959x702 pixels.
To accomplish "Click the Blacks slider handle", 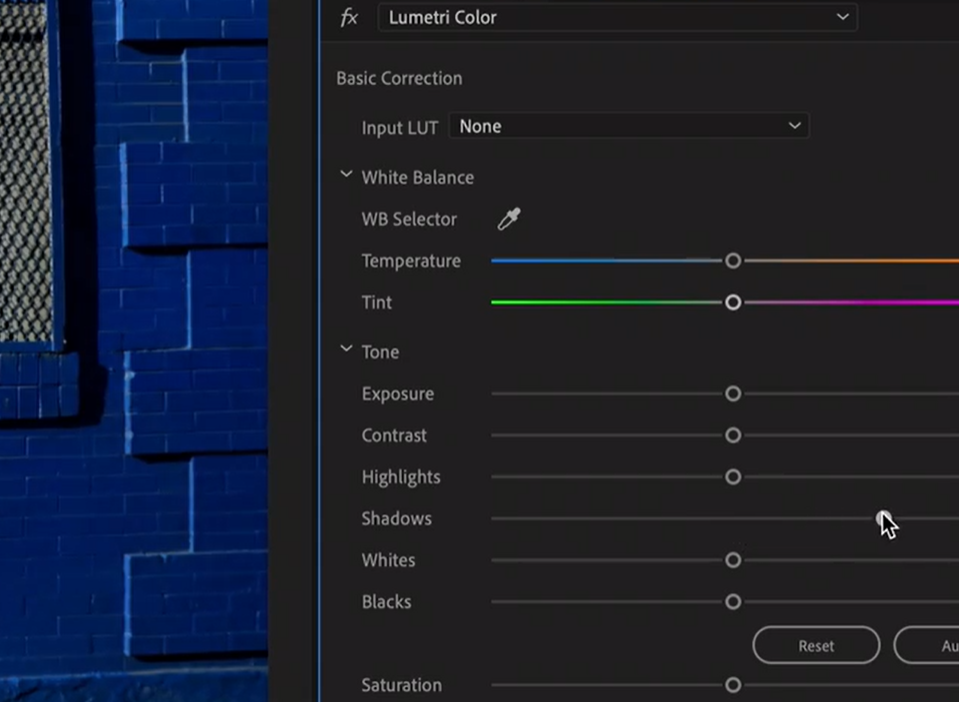I will (733, 601).
